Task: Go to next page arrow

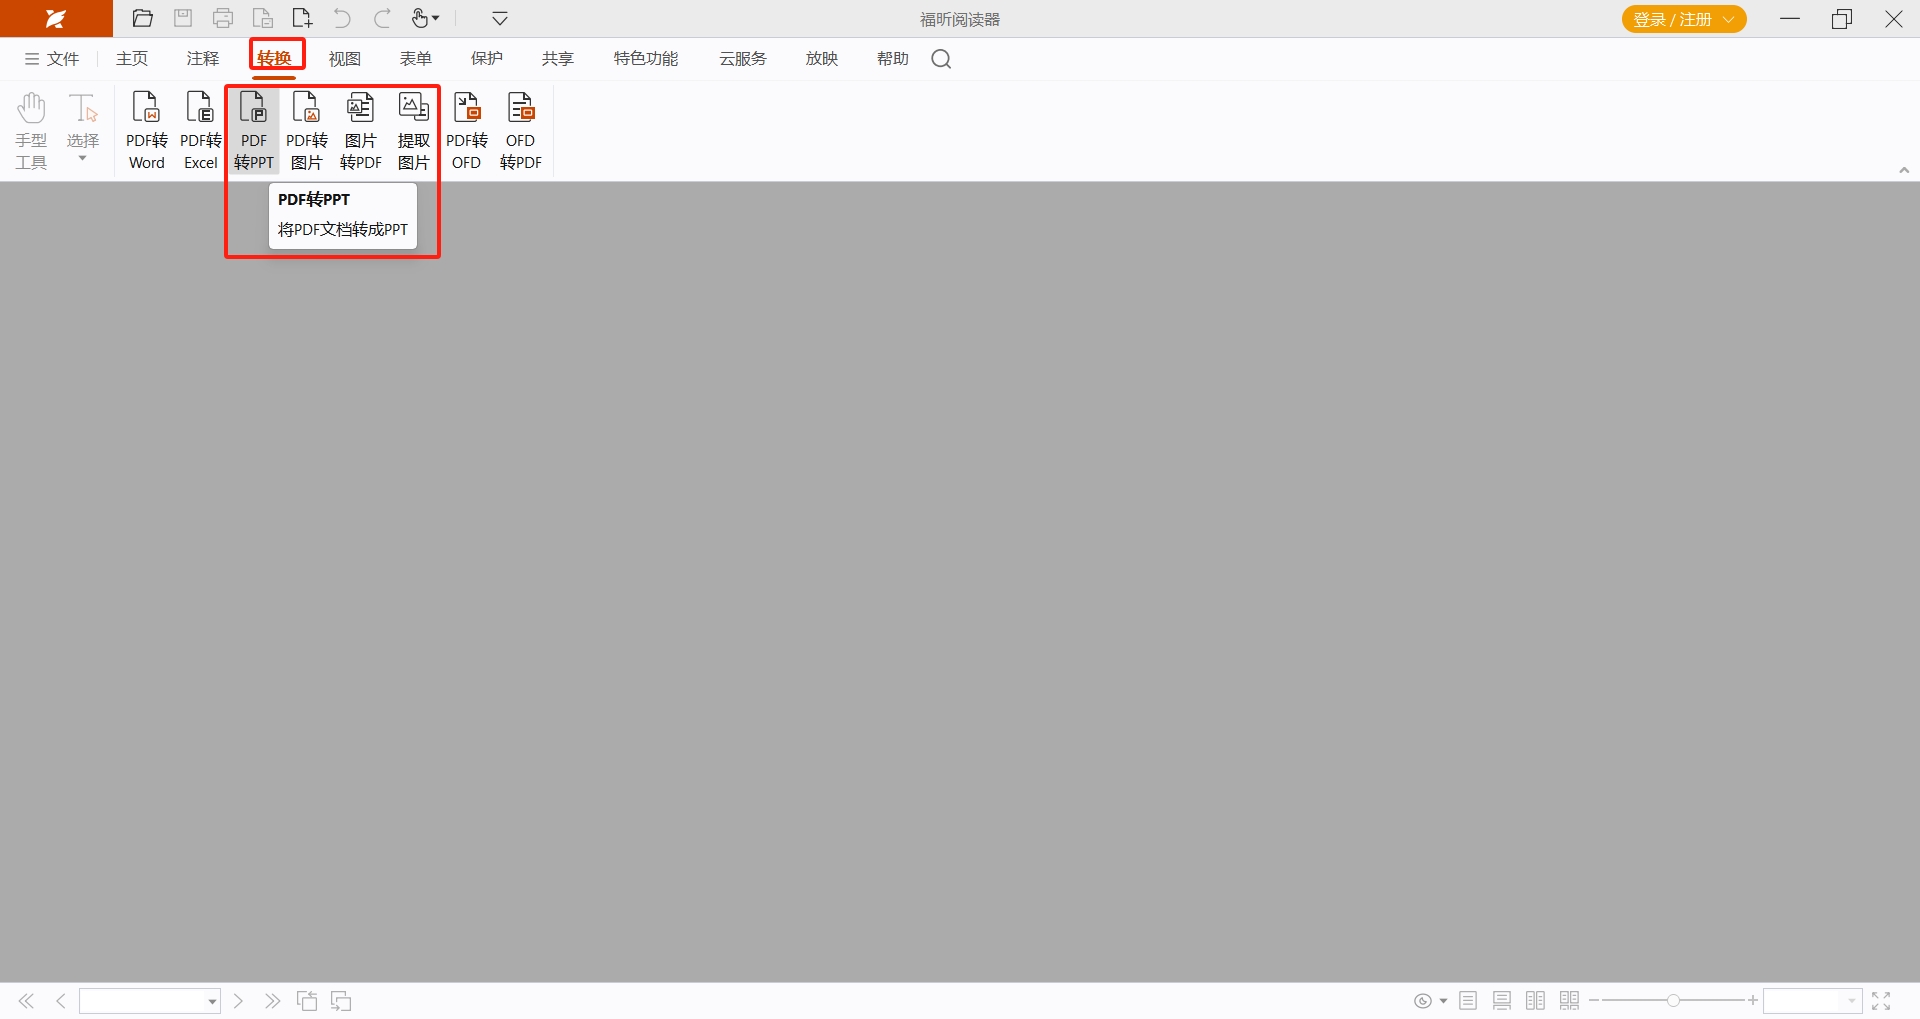Action: [x=238, y=1001]
